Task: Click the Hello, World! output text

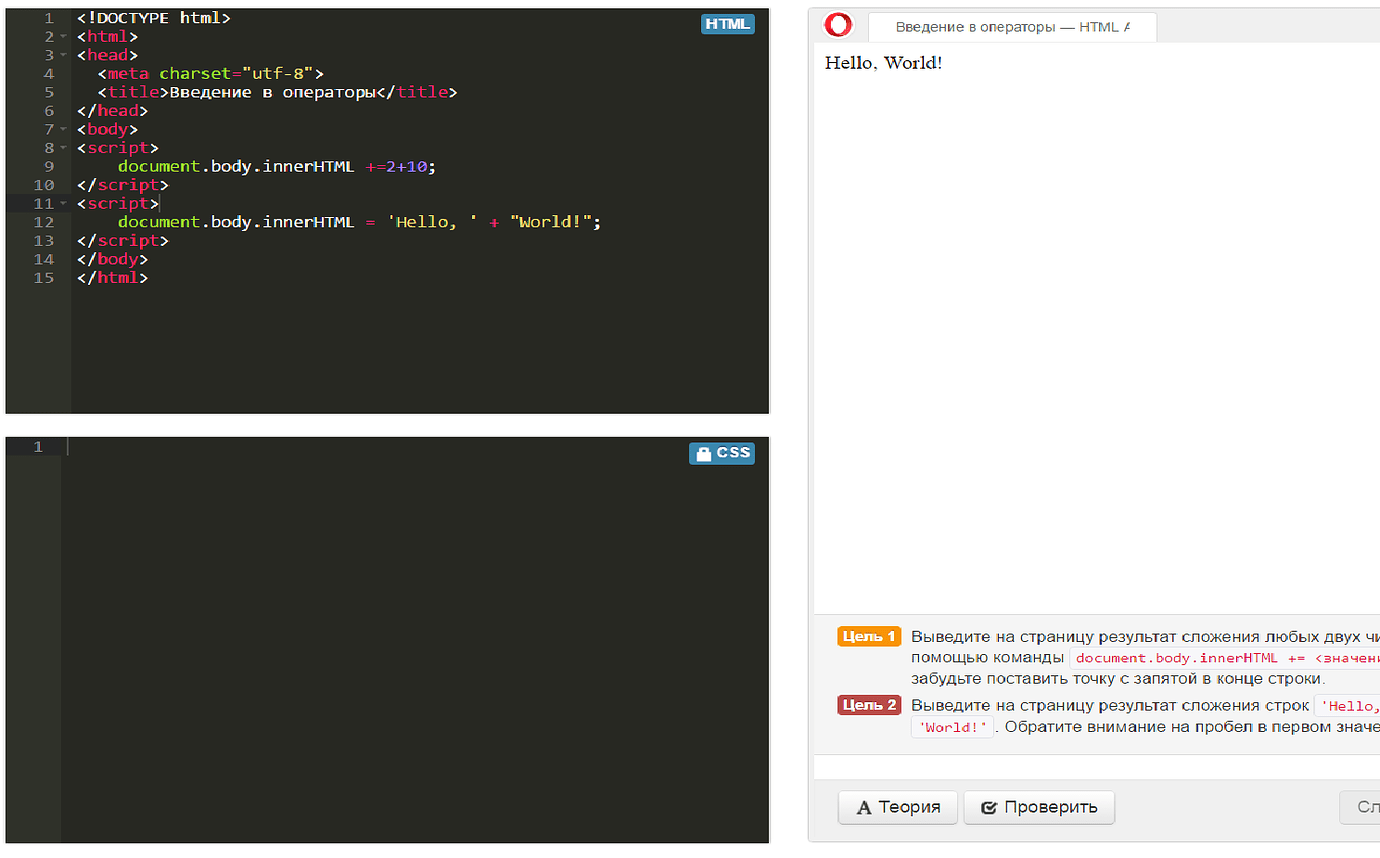Action: pos(883,63)
